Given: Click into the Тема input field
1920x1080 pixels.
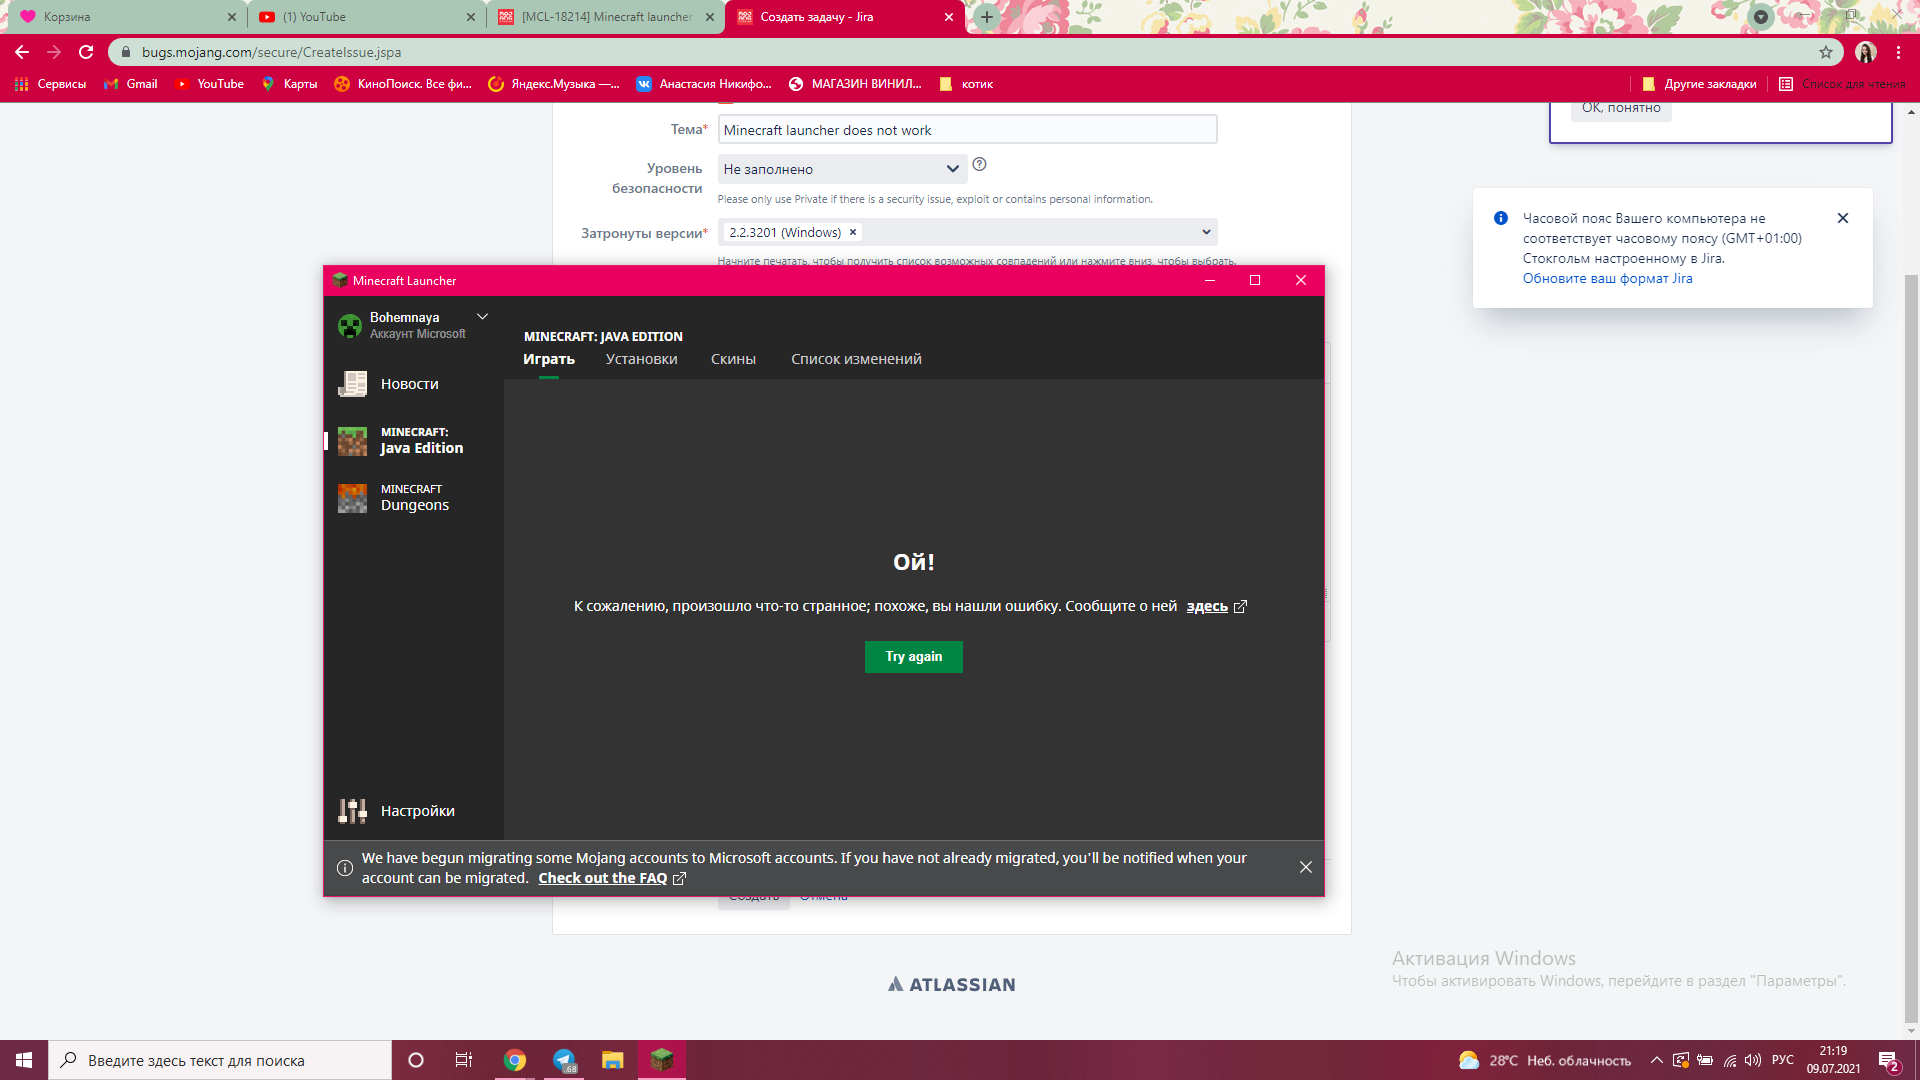Looking at the screenshot, I should click(966, 130).
